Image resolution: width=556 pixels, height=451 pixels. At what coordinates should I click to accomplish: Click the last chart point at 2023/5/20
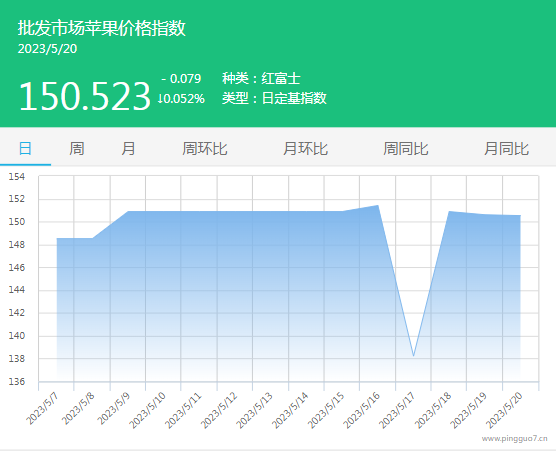coord(520,215)
